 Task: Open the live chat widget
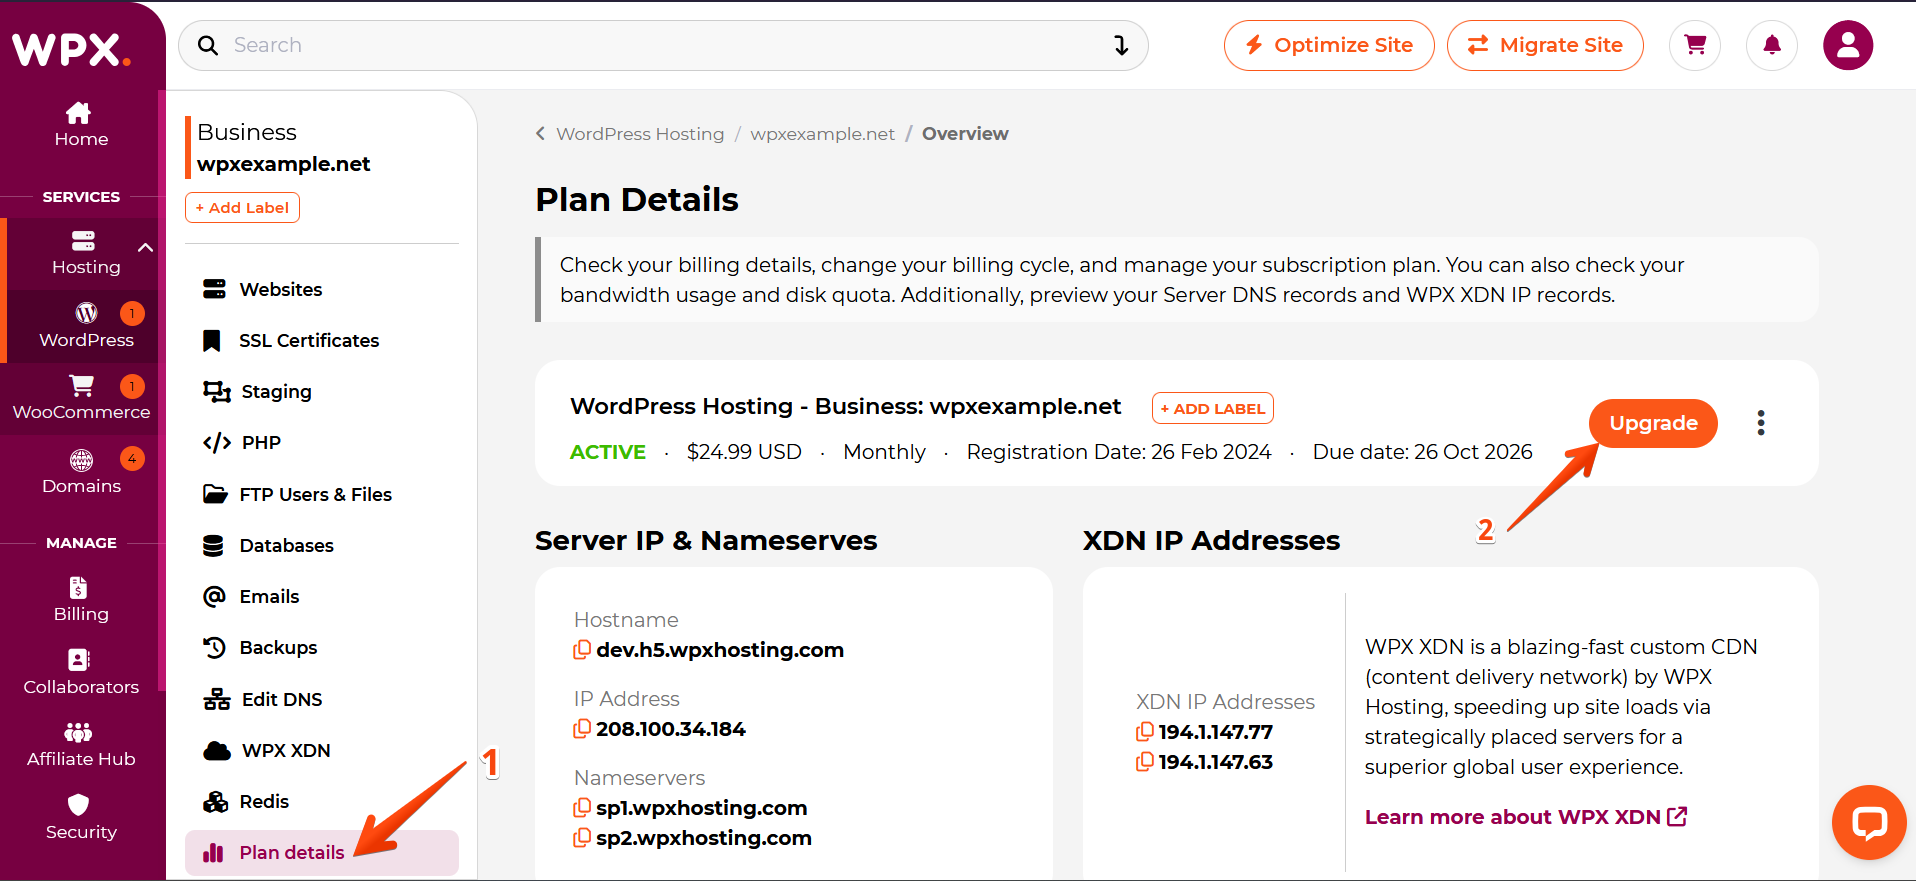1869,822
